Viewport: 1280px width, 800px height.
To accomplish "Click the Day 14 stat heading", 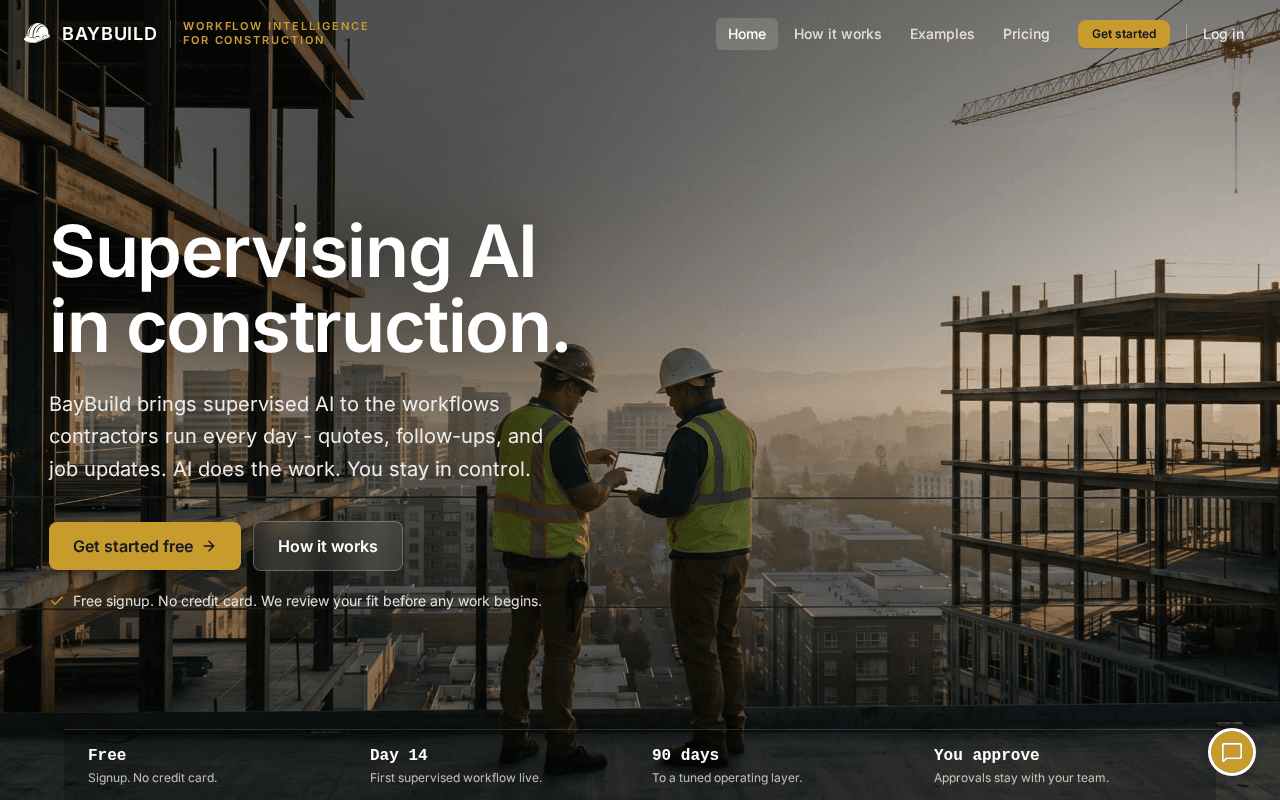I will click(x=398, y=755).
